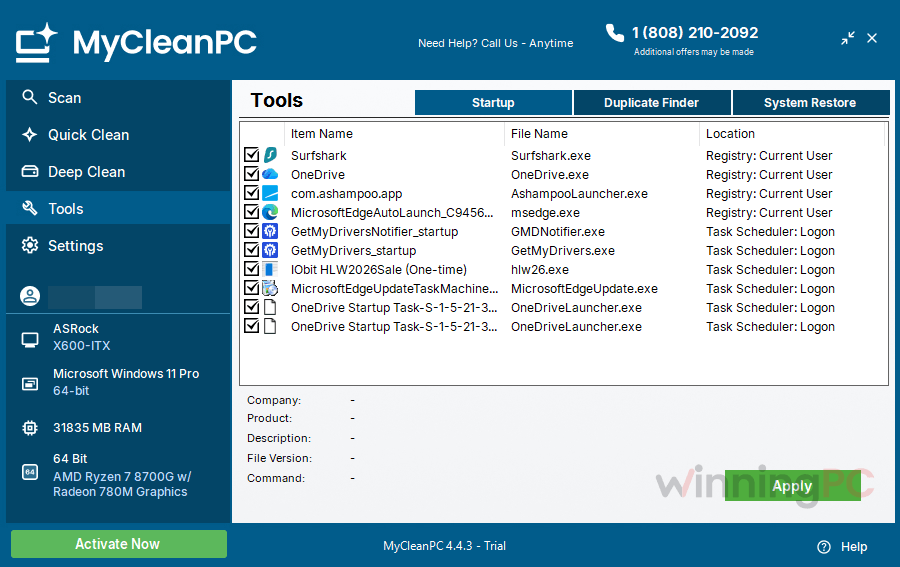Open the Scan section
This screenshot has height=567, width=900.
click(118, 98)
